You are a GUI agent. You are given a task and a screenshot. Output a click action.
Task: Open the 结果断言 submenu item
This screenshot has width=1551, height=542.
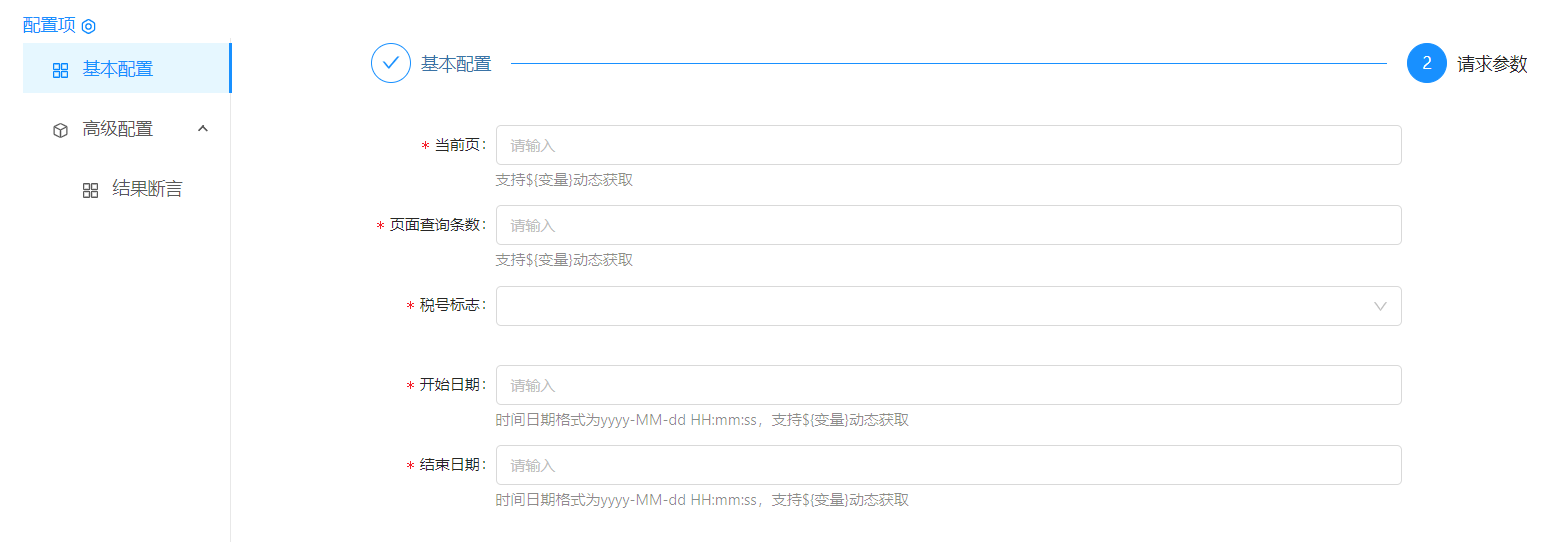147,189
